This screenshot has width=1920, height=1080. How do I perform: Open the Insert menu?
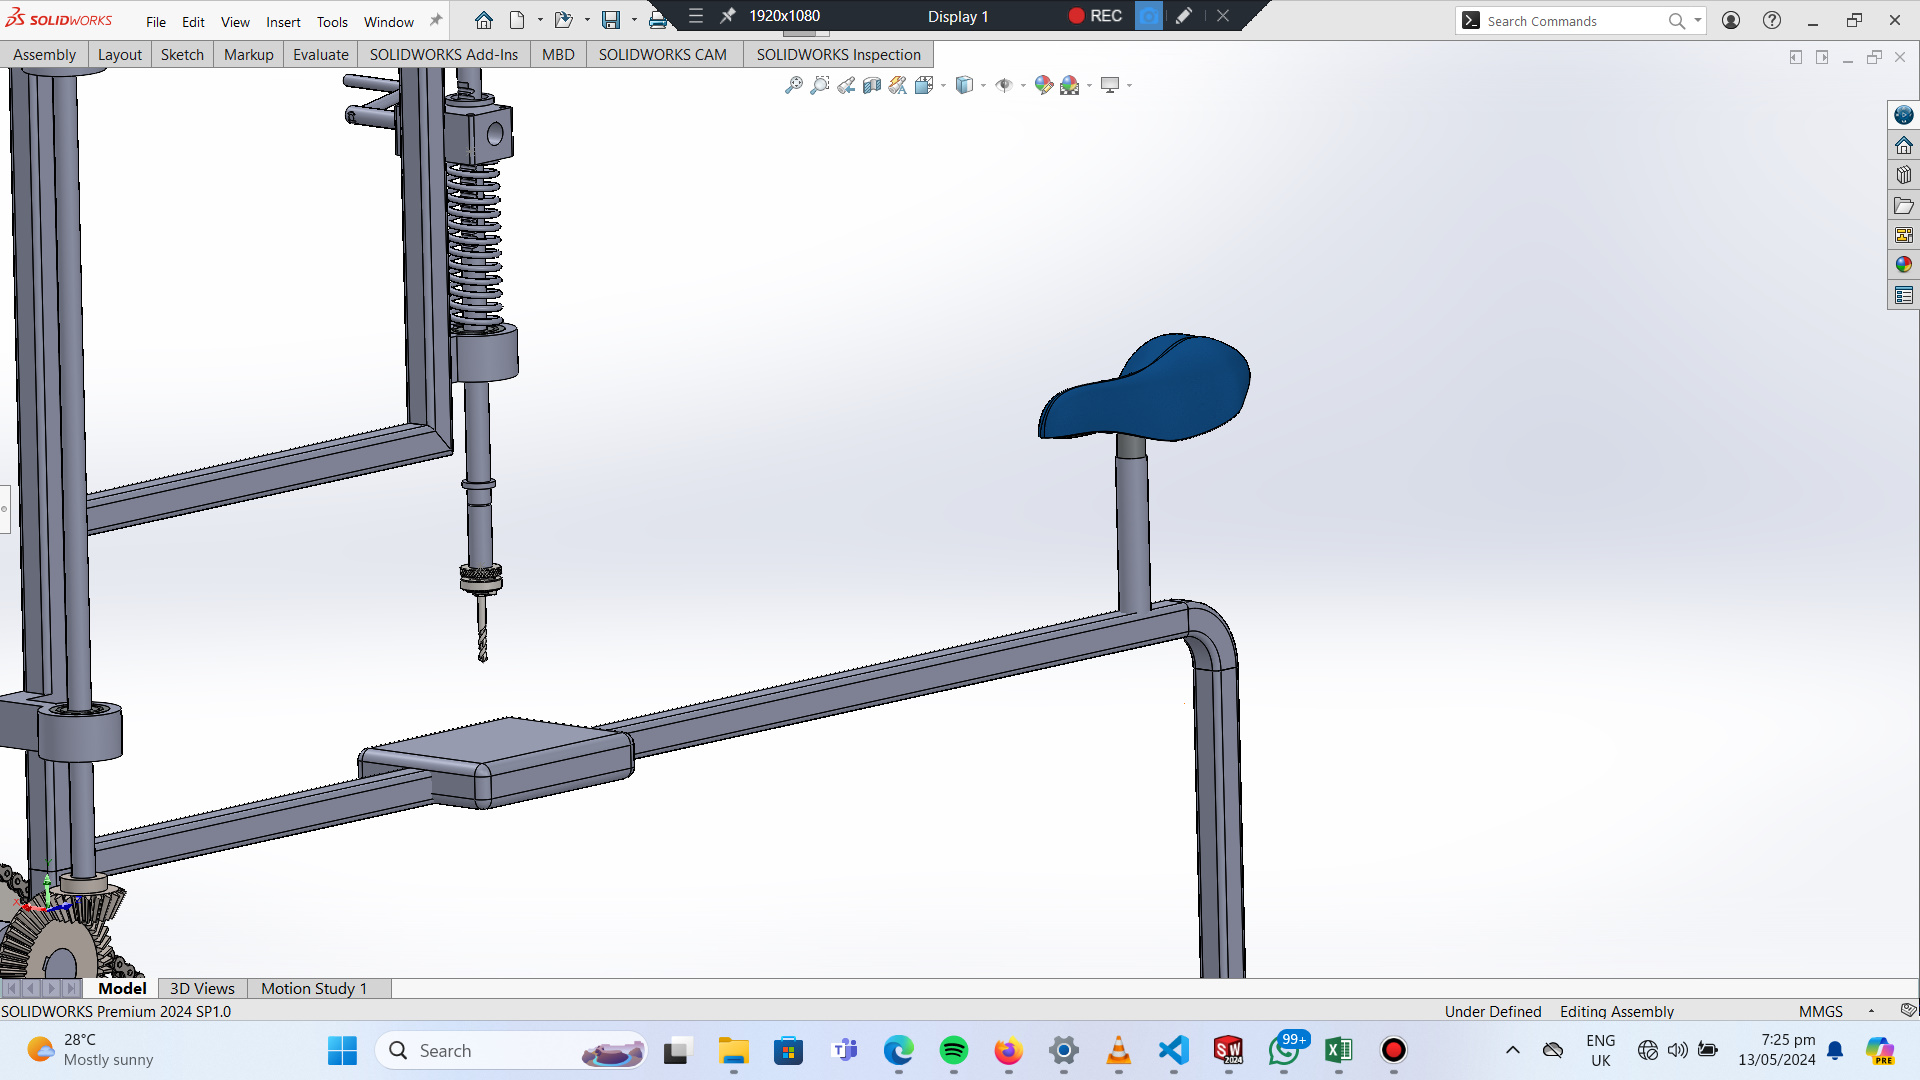[x=283, y=22]
